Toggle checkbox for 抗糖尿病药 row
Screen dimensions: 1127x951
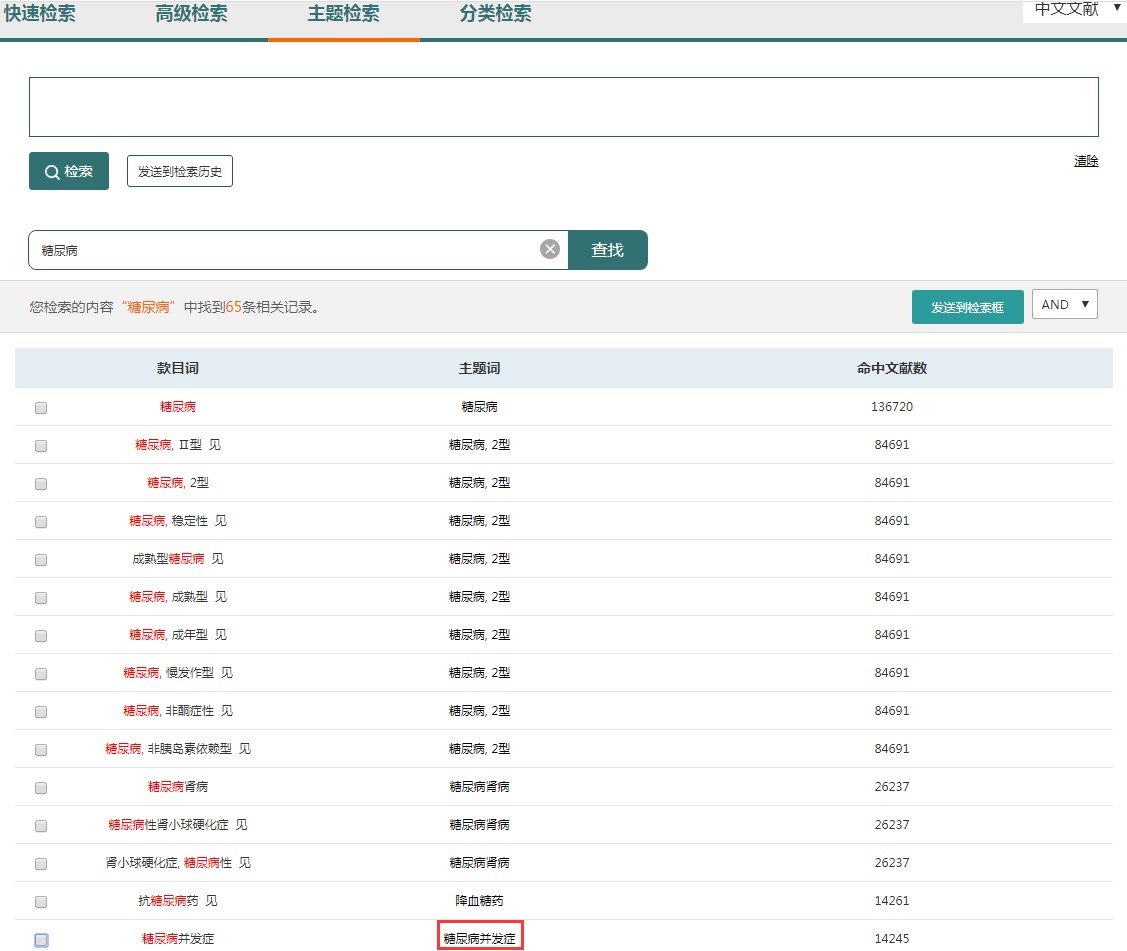pyautogui.click(x=41, y=902)
